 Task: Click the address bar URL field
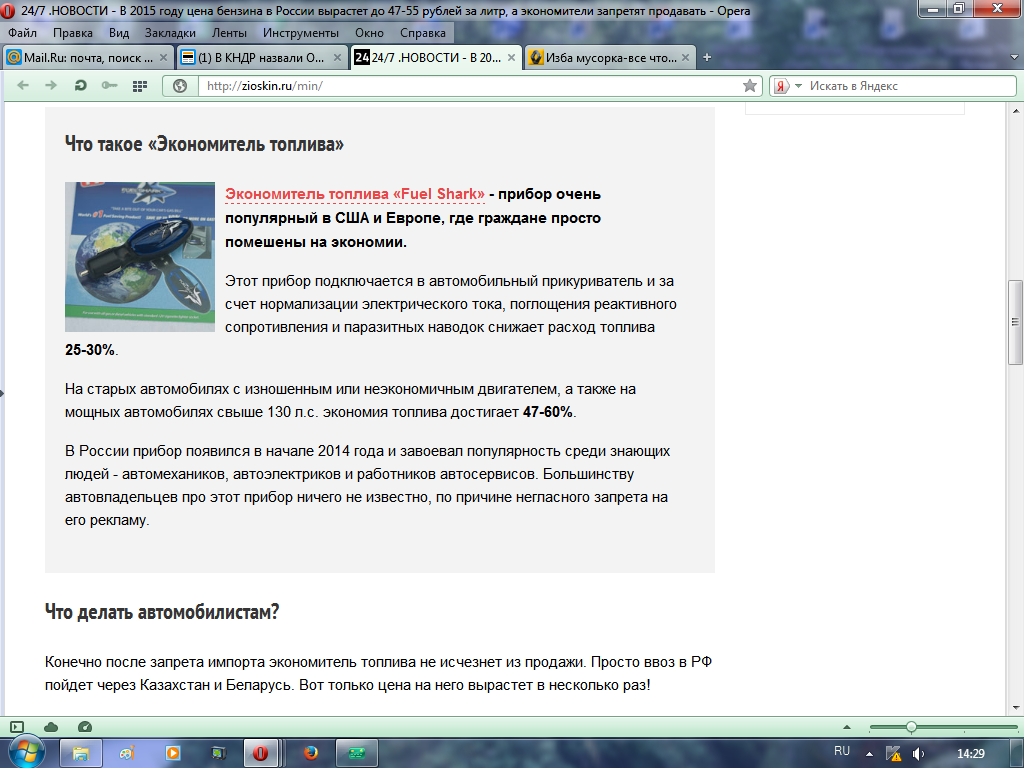click(470, 86)
